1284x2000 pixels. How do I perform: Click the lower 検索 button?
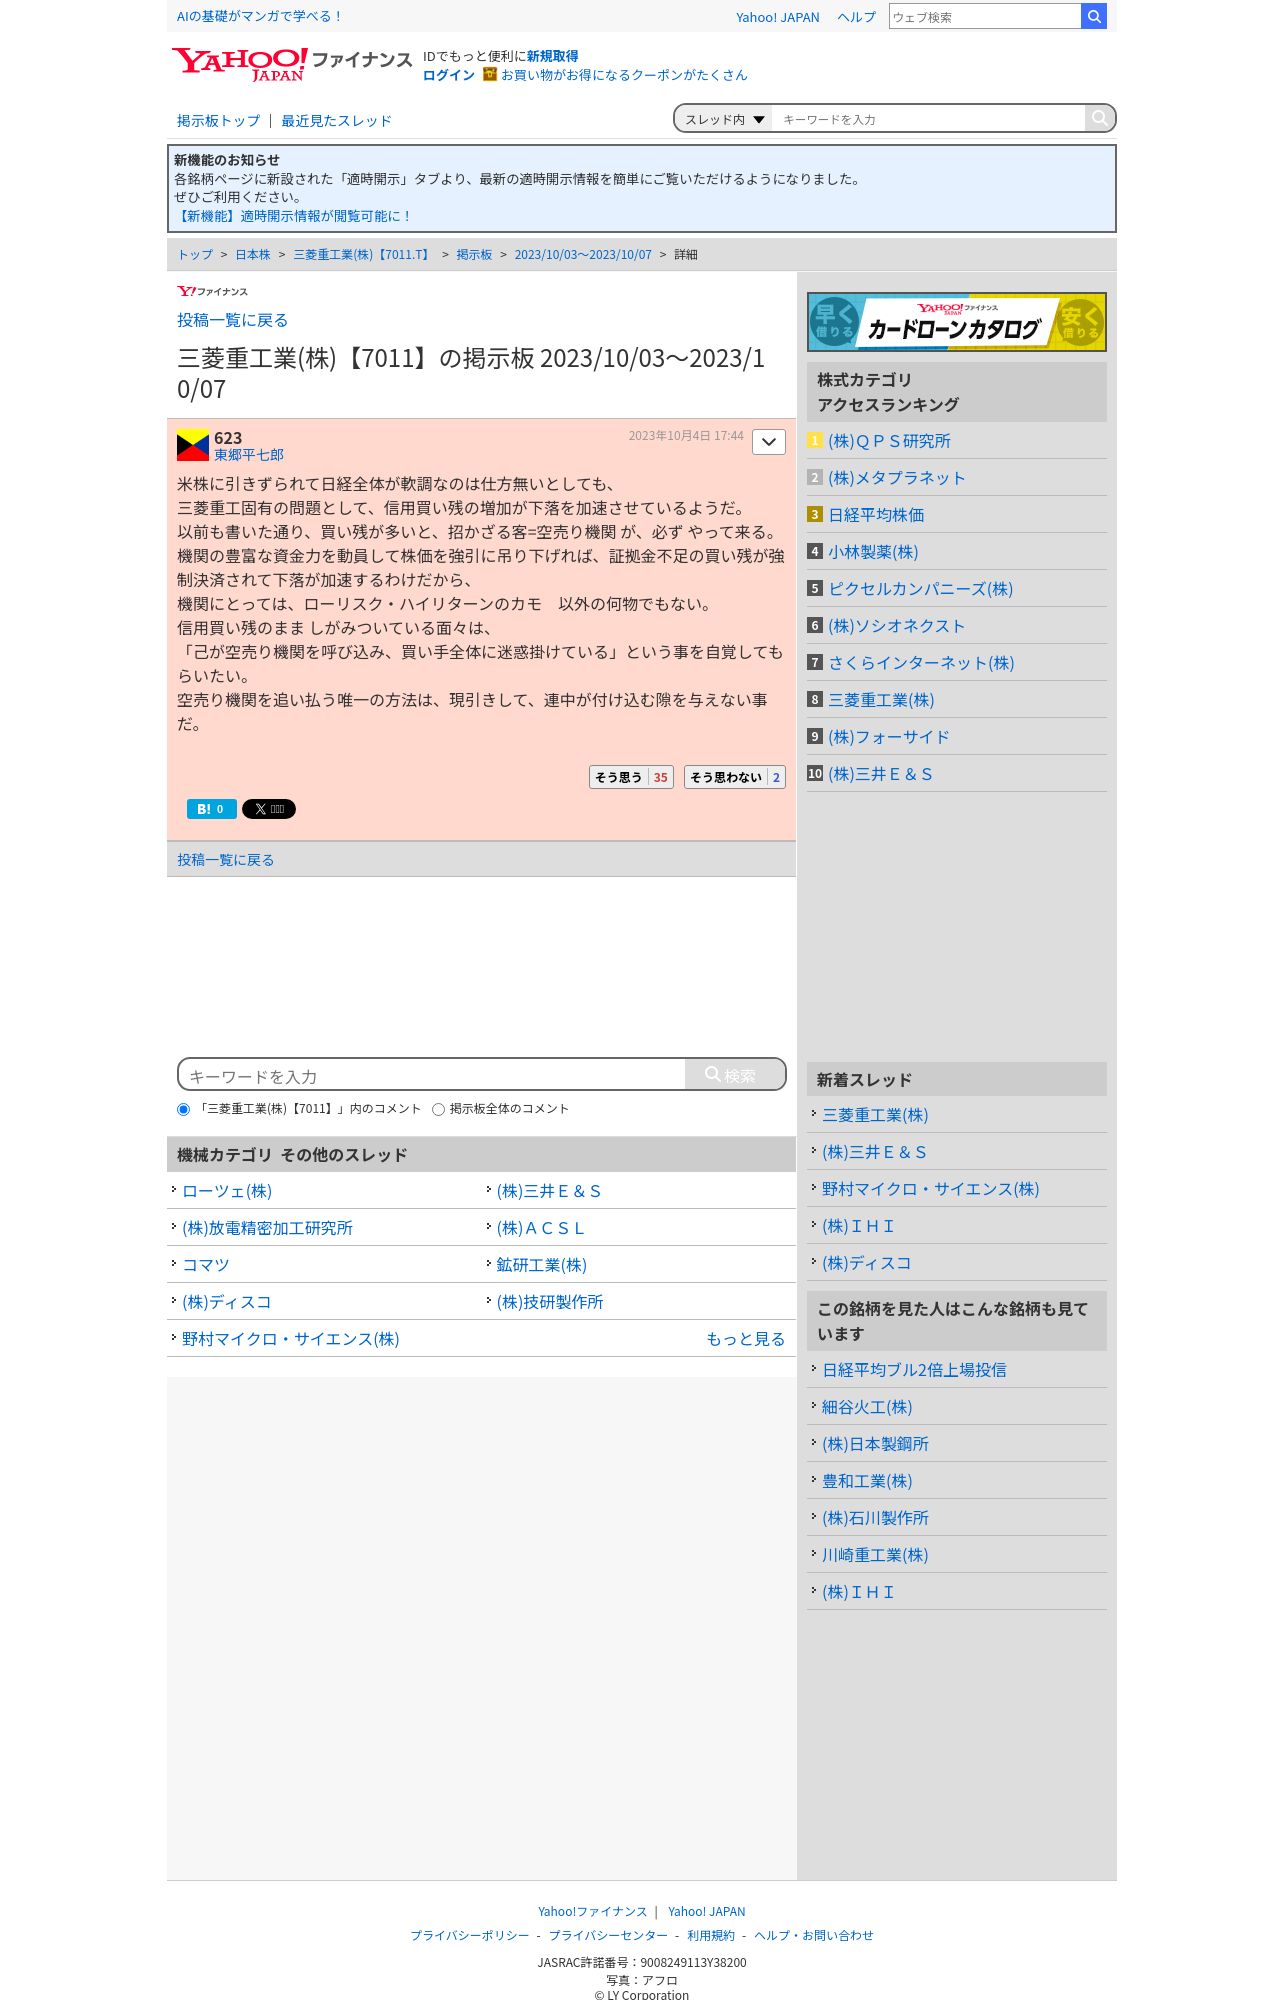735,1075
